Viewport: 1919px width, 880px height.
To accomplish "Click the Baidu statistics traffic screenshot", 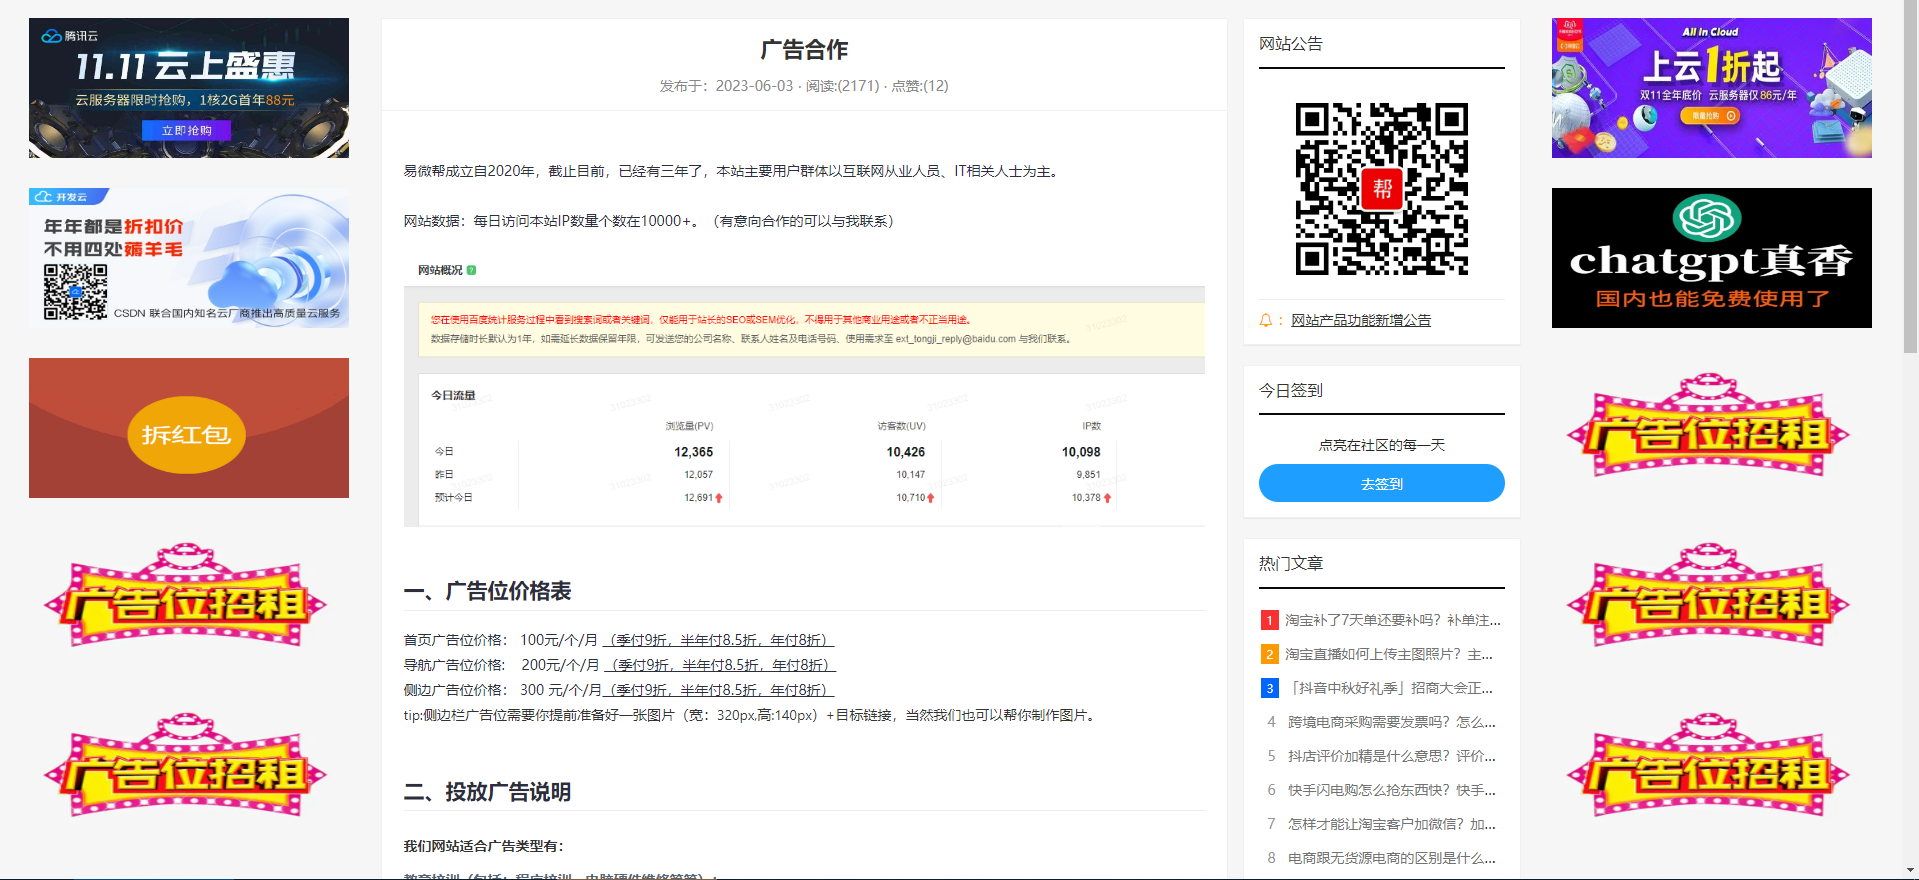I will point(804,405).
